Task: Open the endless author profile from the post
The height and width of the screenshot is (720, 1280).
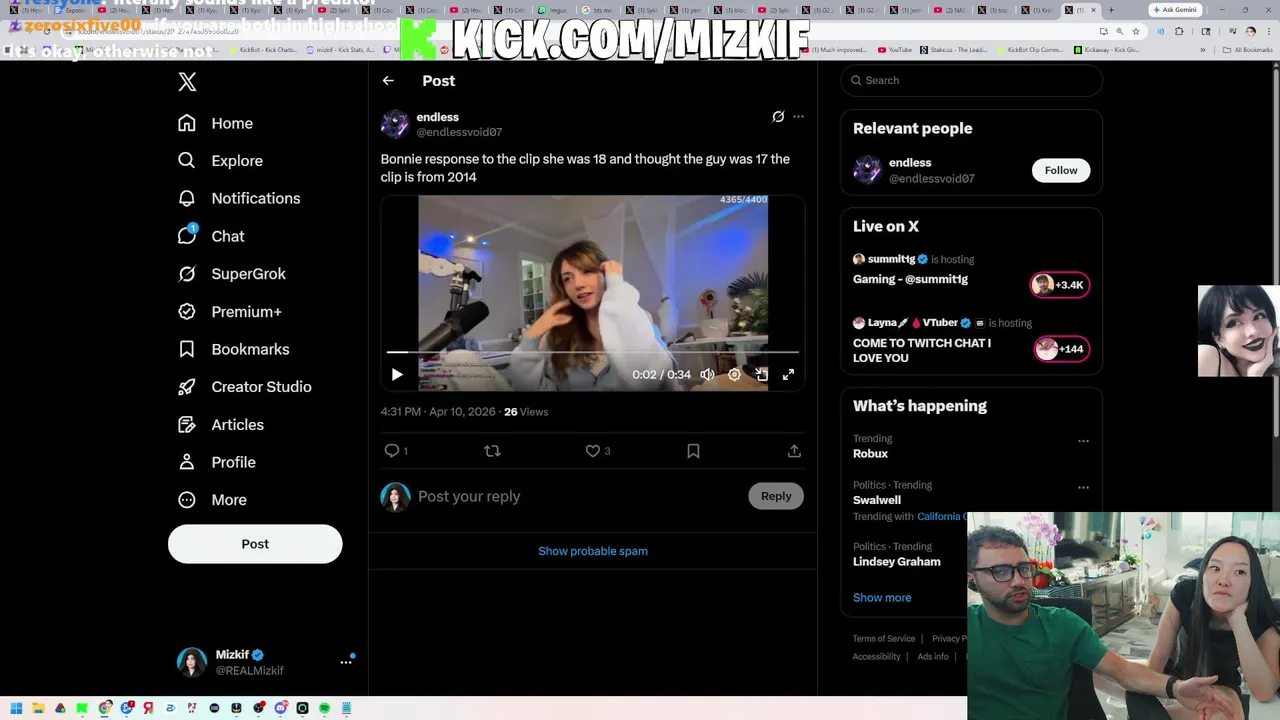Action: click(437, 117)
